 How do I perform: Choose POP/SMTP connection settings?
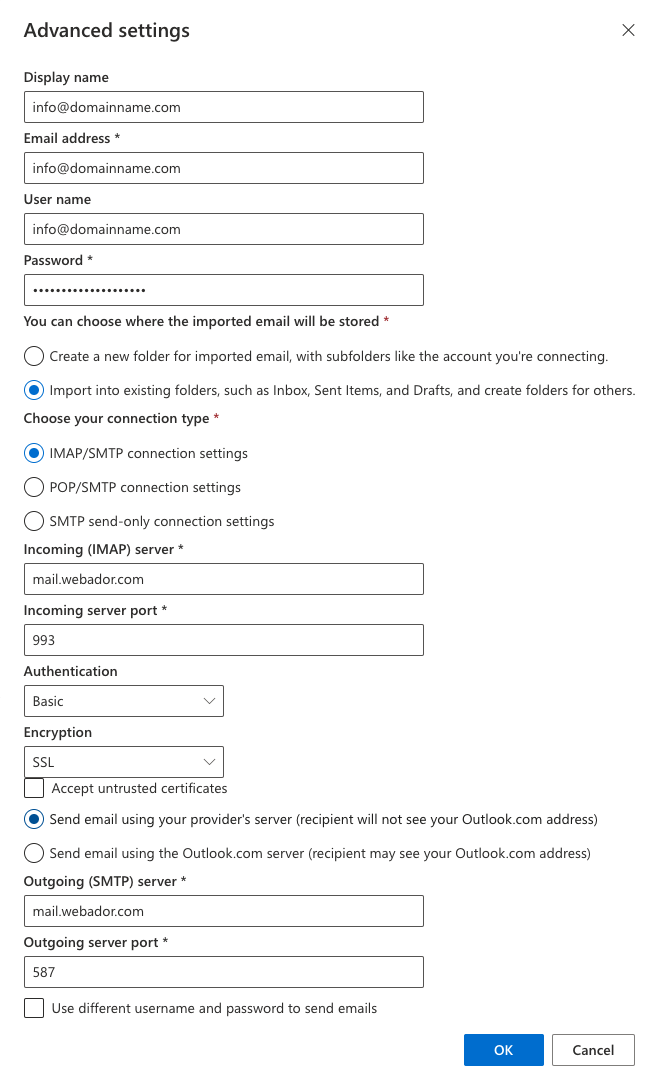(x=34, y=487)
